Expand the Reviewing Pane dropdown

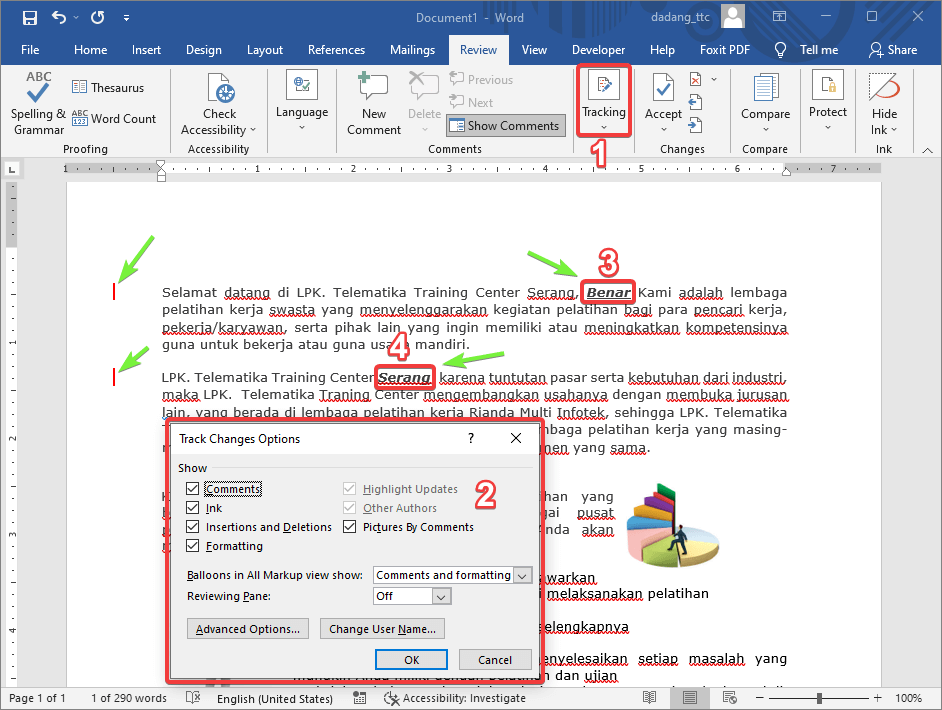click(x=442, y=596)
